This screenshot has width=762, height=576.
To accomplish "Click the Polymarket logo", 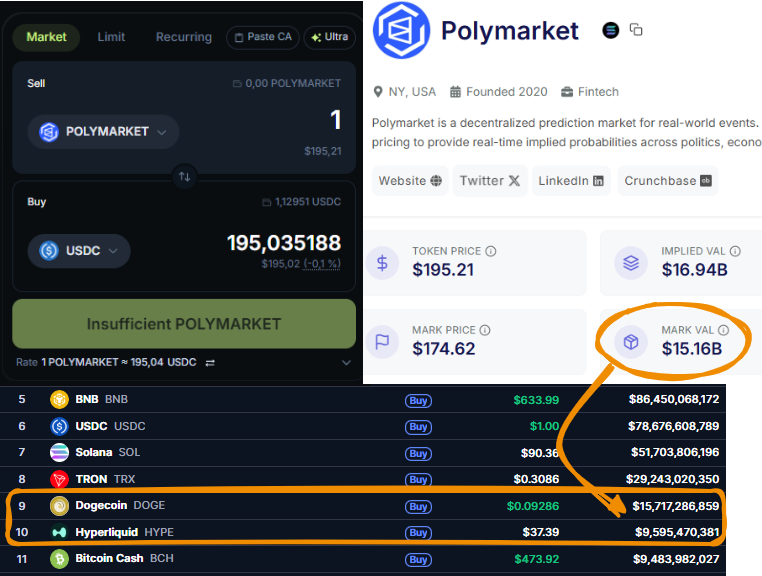I will tap(401, 30).
